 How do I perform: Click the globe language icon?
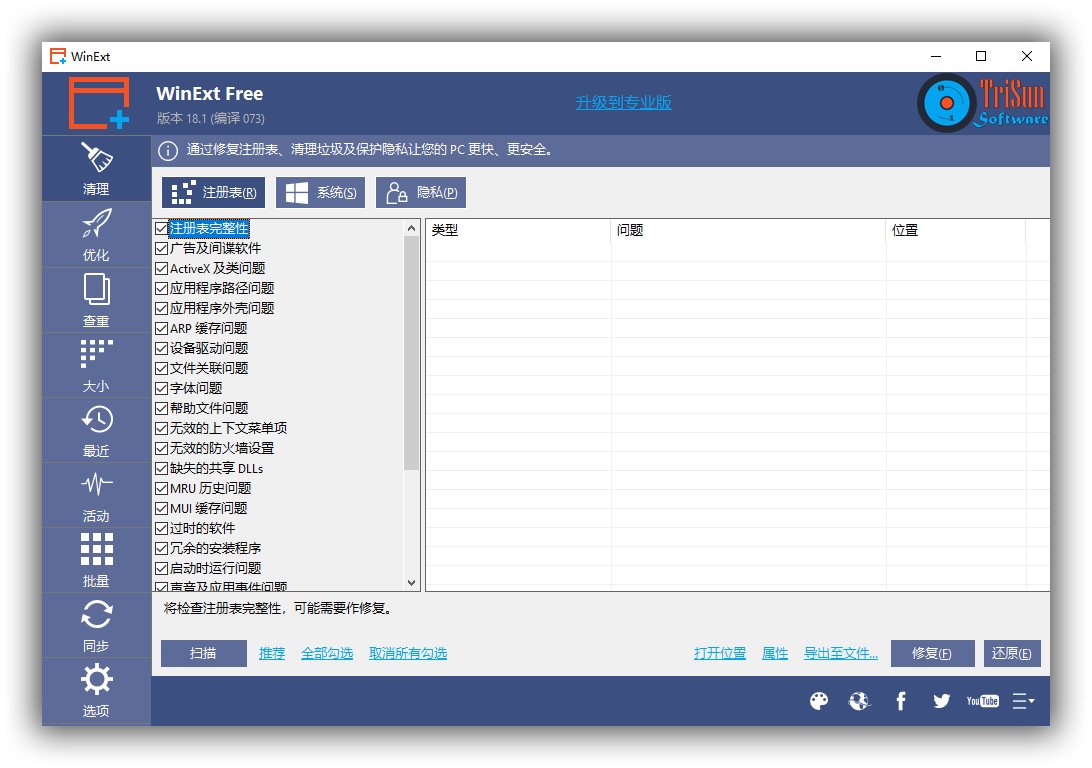pyautogui.click(x=859, y=701)
